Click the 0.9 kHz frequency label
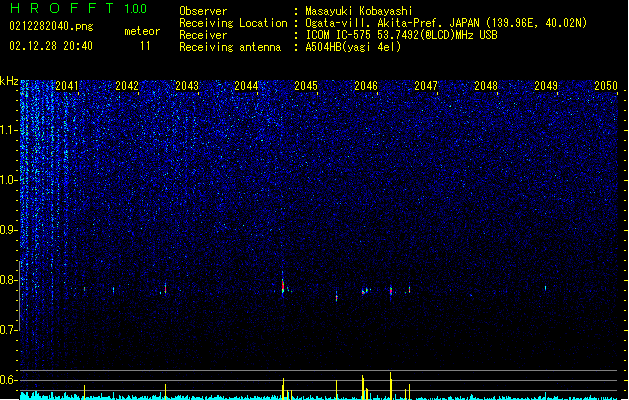The height and width of the screenshot is (400, 629). 8,230
